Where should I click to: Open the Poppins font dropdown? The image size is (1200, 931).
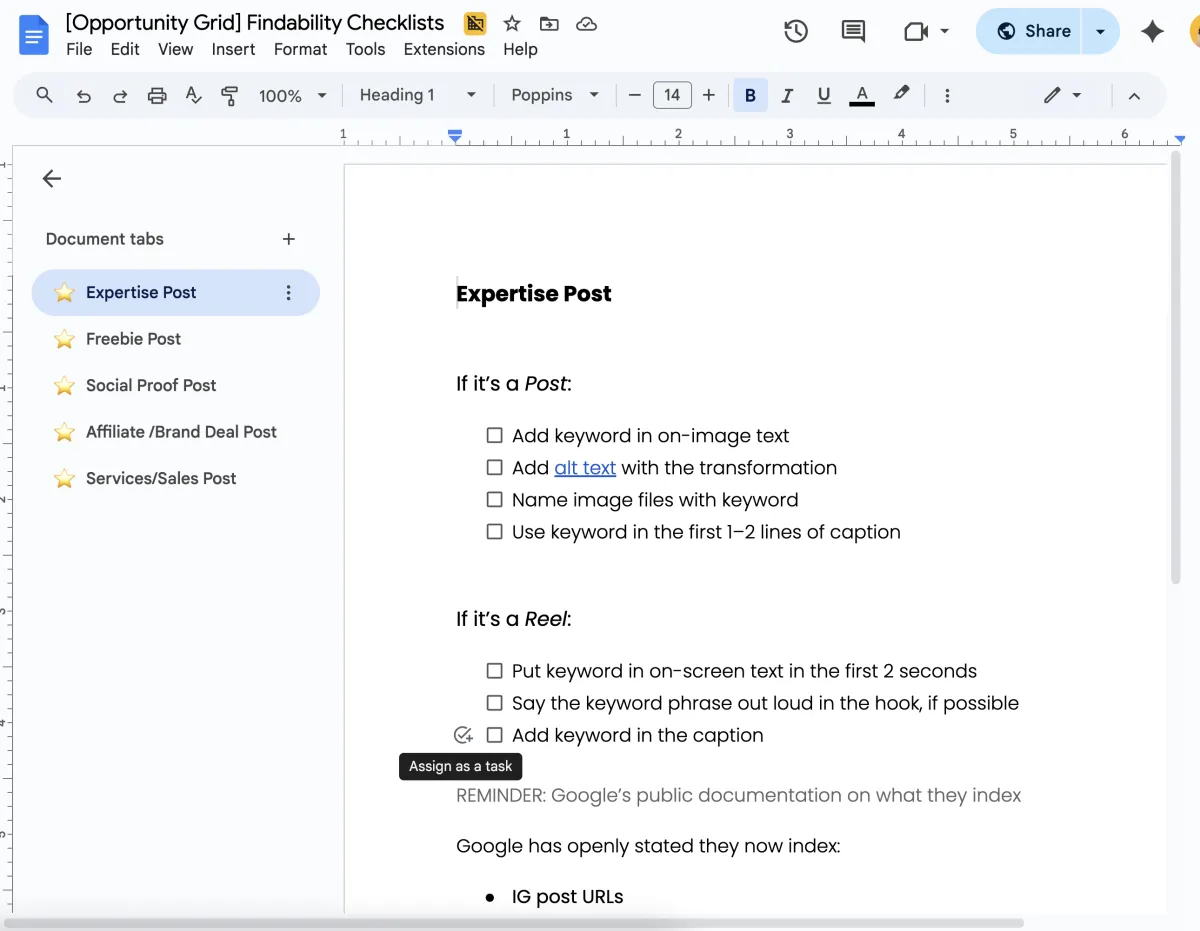pyautogui.click(x=555, y=95)
